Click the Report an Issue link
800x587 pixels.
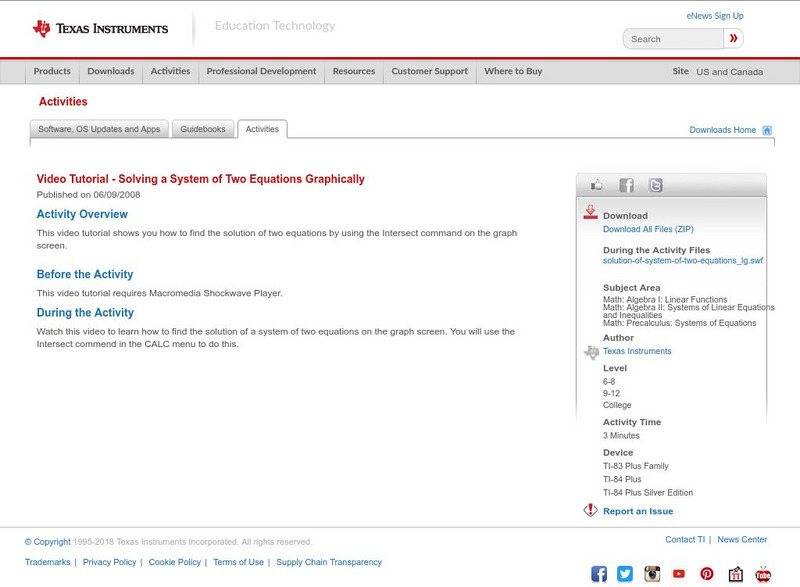(x=638, y=511)
